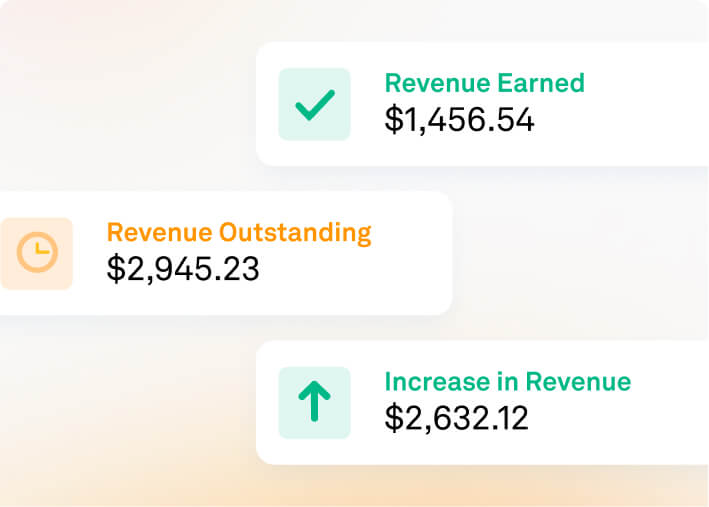Click the dollar sign of $2,945.23
The image size is (709, 507).
(x=115, y=269)
